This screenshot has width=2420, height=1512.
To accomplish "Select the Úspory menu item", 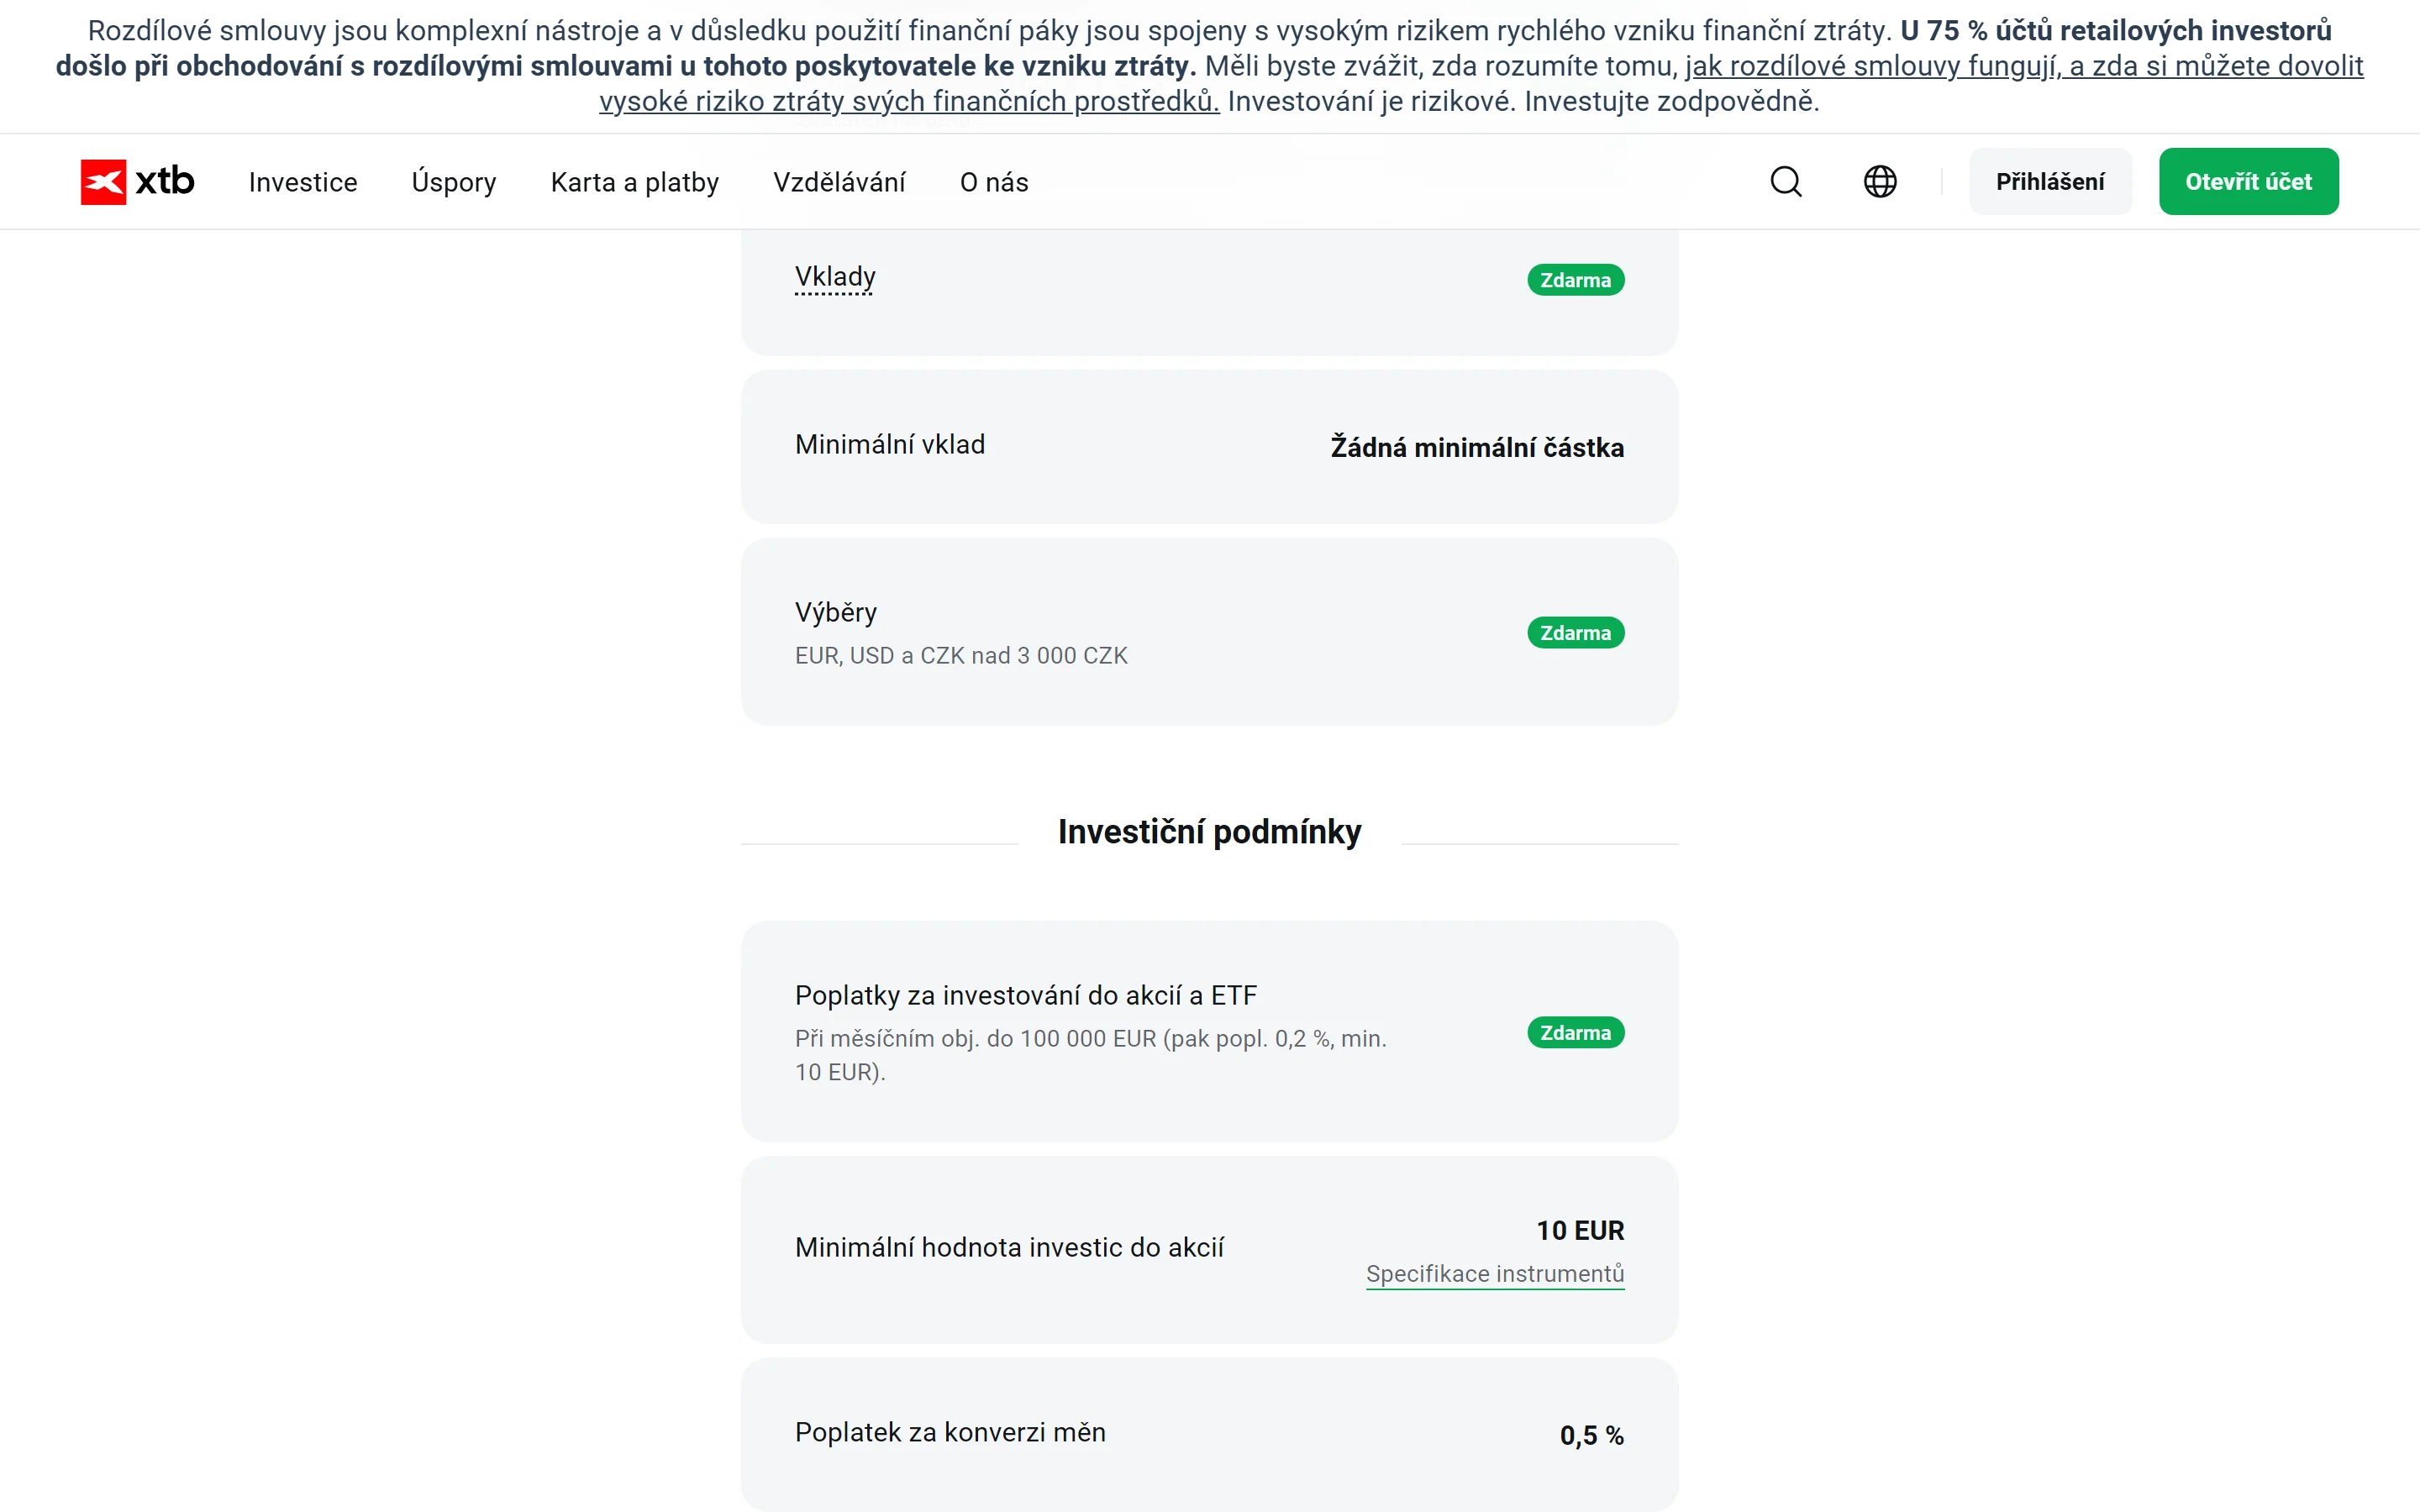I will (453, 181).
